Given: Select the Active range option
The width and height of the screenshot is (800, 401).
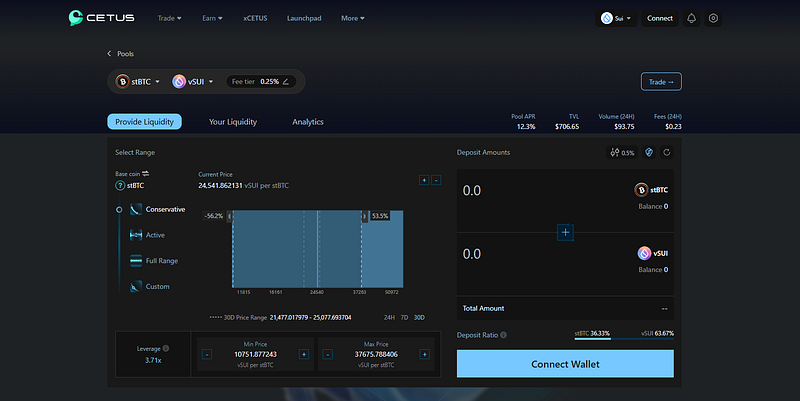Looking at the screenshot, I should [x=147, y=235].
